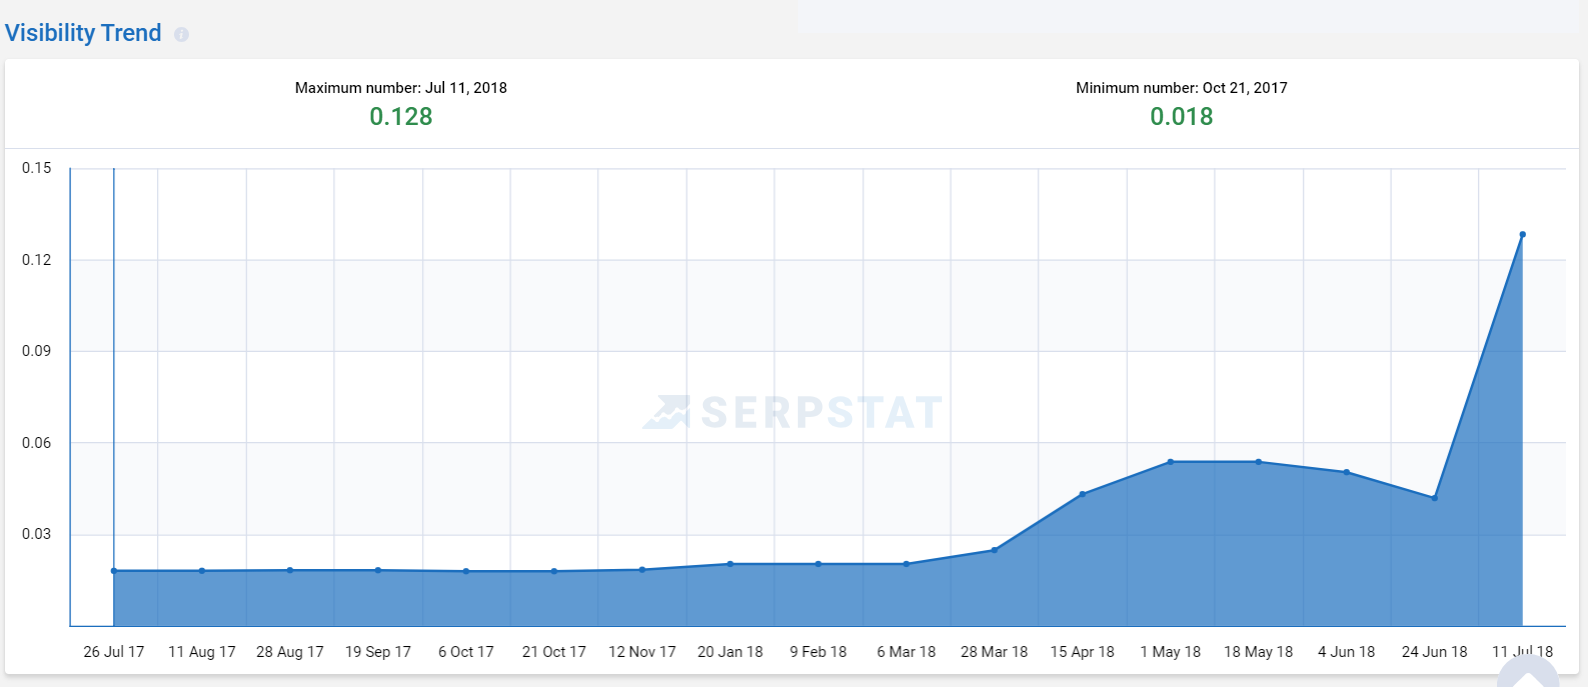
Task: Select the maximum value 0.128
Action: click(401, 117)
